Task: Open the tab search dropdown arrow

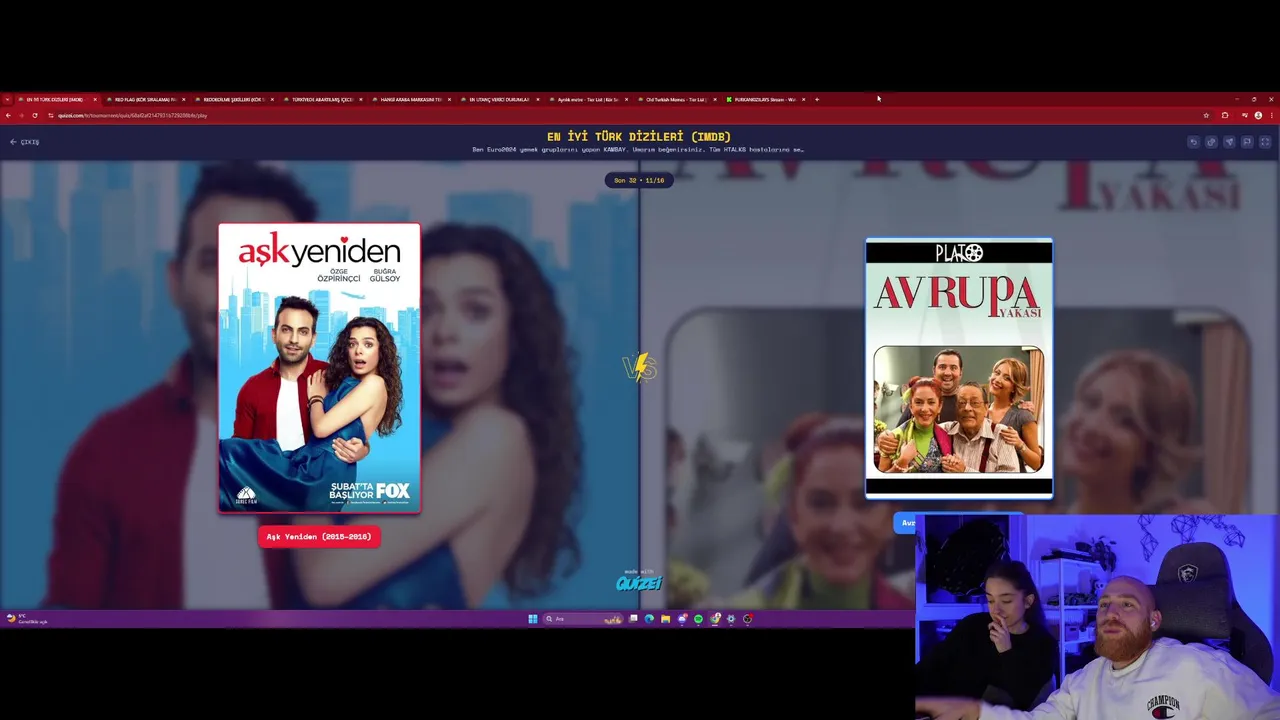Action: click(x=7, y=99)
